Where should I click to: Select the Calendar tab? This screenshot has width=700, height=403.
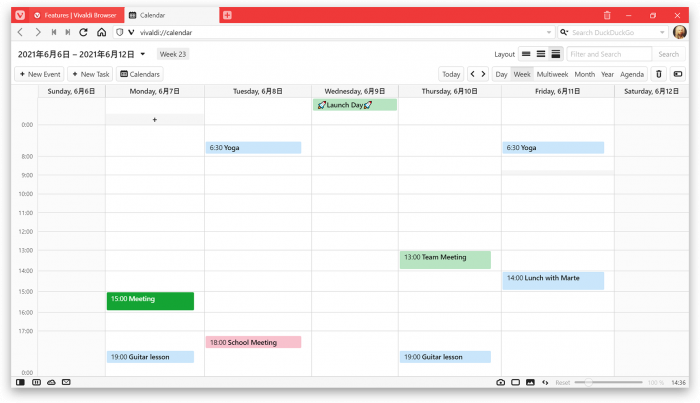[x=171, y=15]
